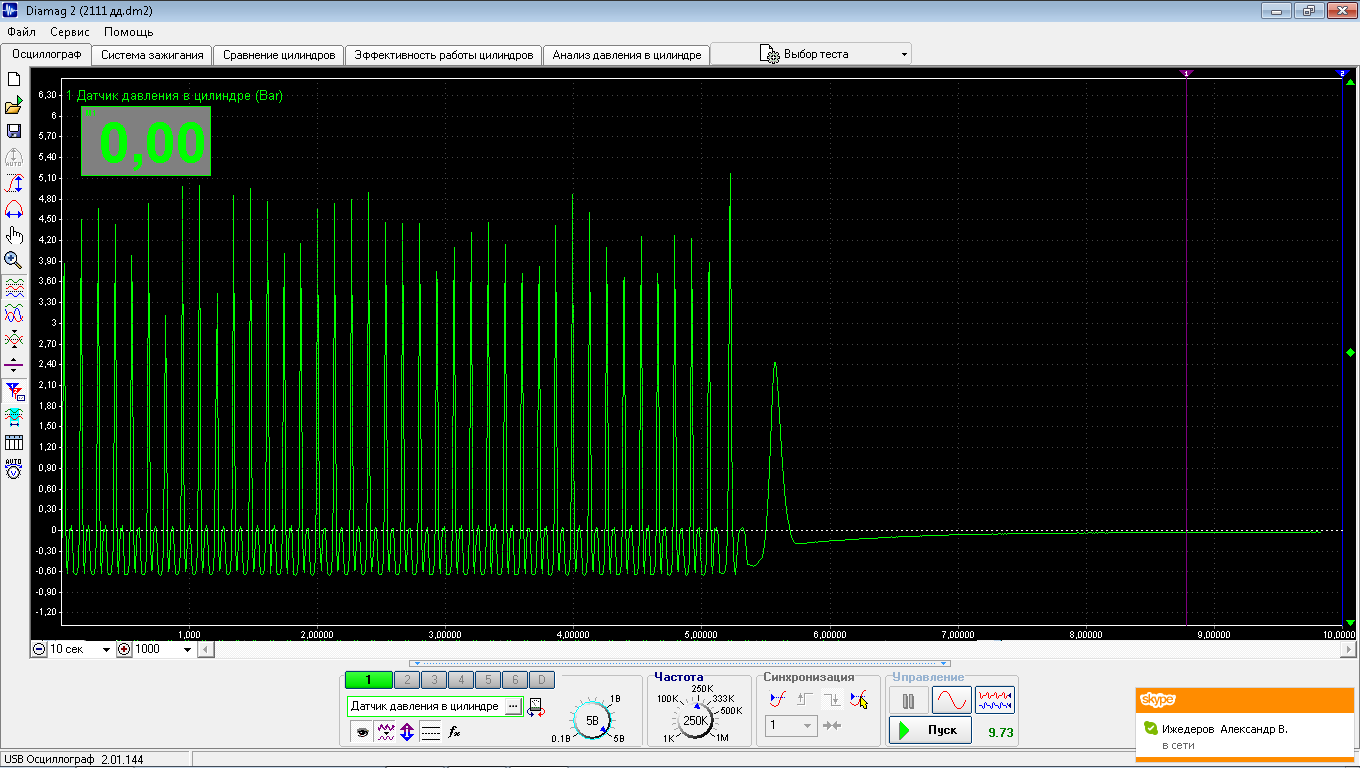The image size is (1360, 768).
Task: Select falling step sync mode icon
Action: click(x=832, y=699)
